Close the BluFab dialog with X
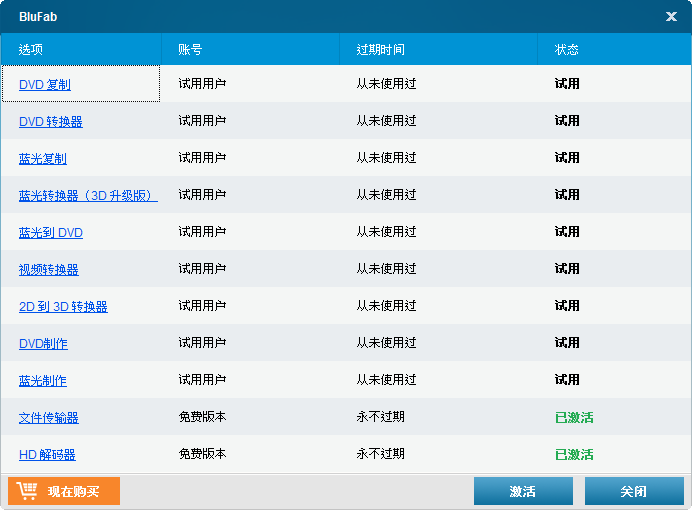The width and height of the screenshot is (692, 510). tap(671, 16)
